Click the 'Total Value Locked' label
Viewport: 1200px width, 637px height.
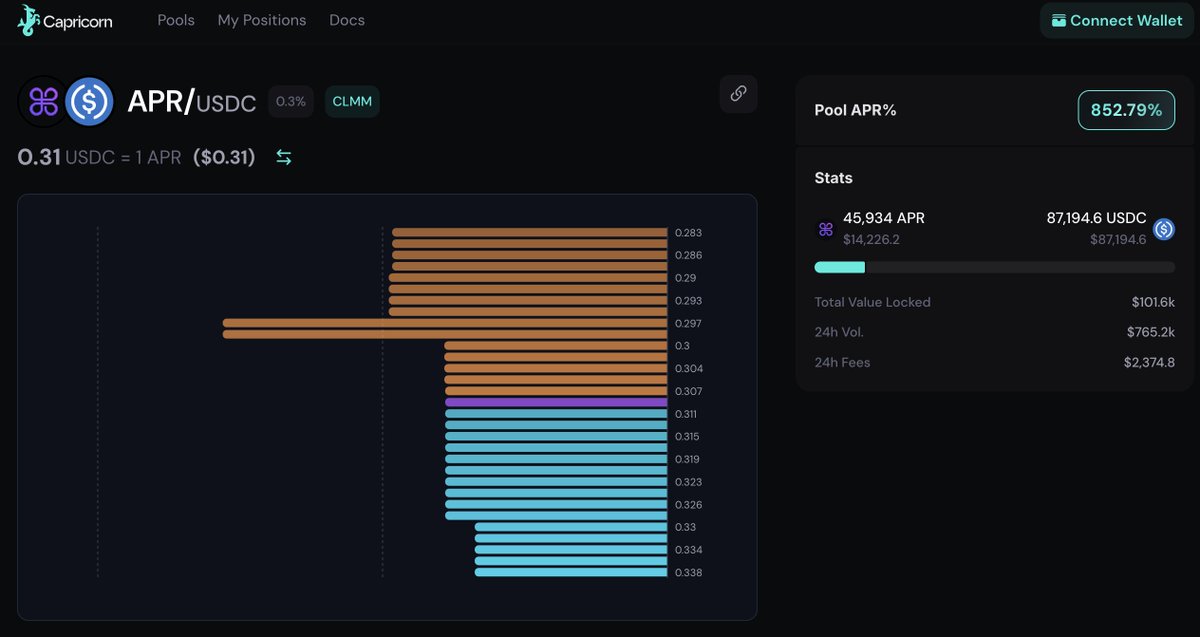coord(873,302)
